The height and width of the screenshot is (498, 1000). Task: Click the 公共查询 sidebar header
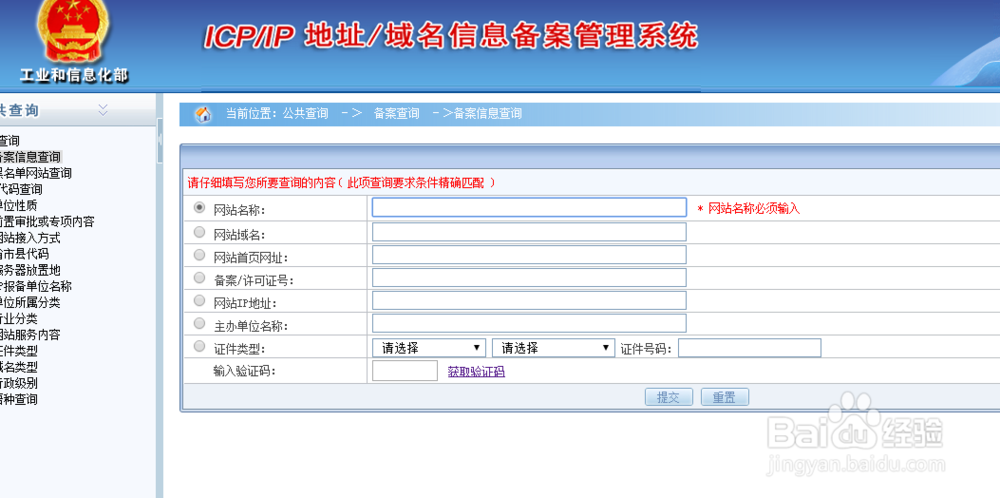click(x=19, y=110)
